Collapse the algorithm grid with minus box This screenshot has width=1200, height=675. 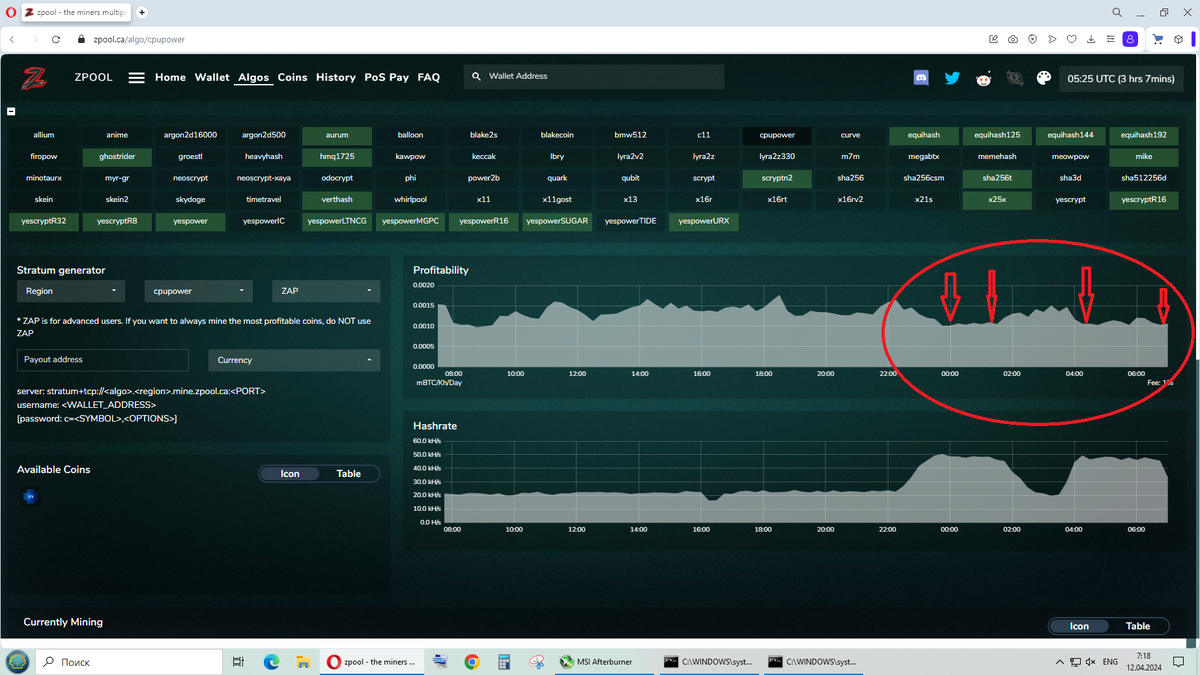point(12,112)
